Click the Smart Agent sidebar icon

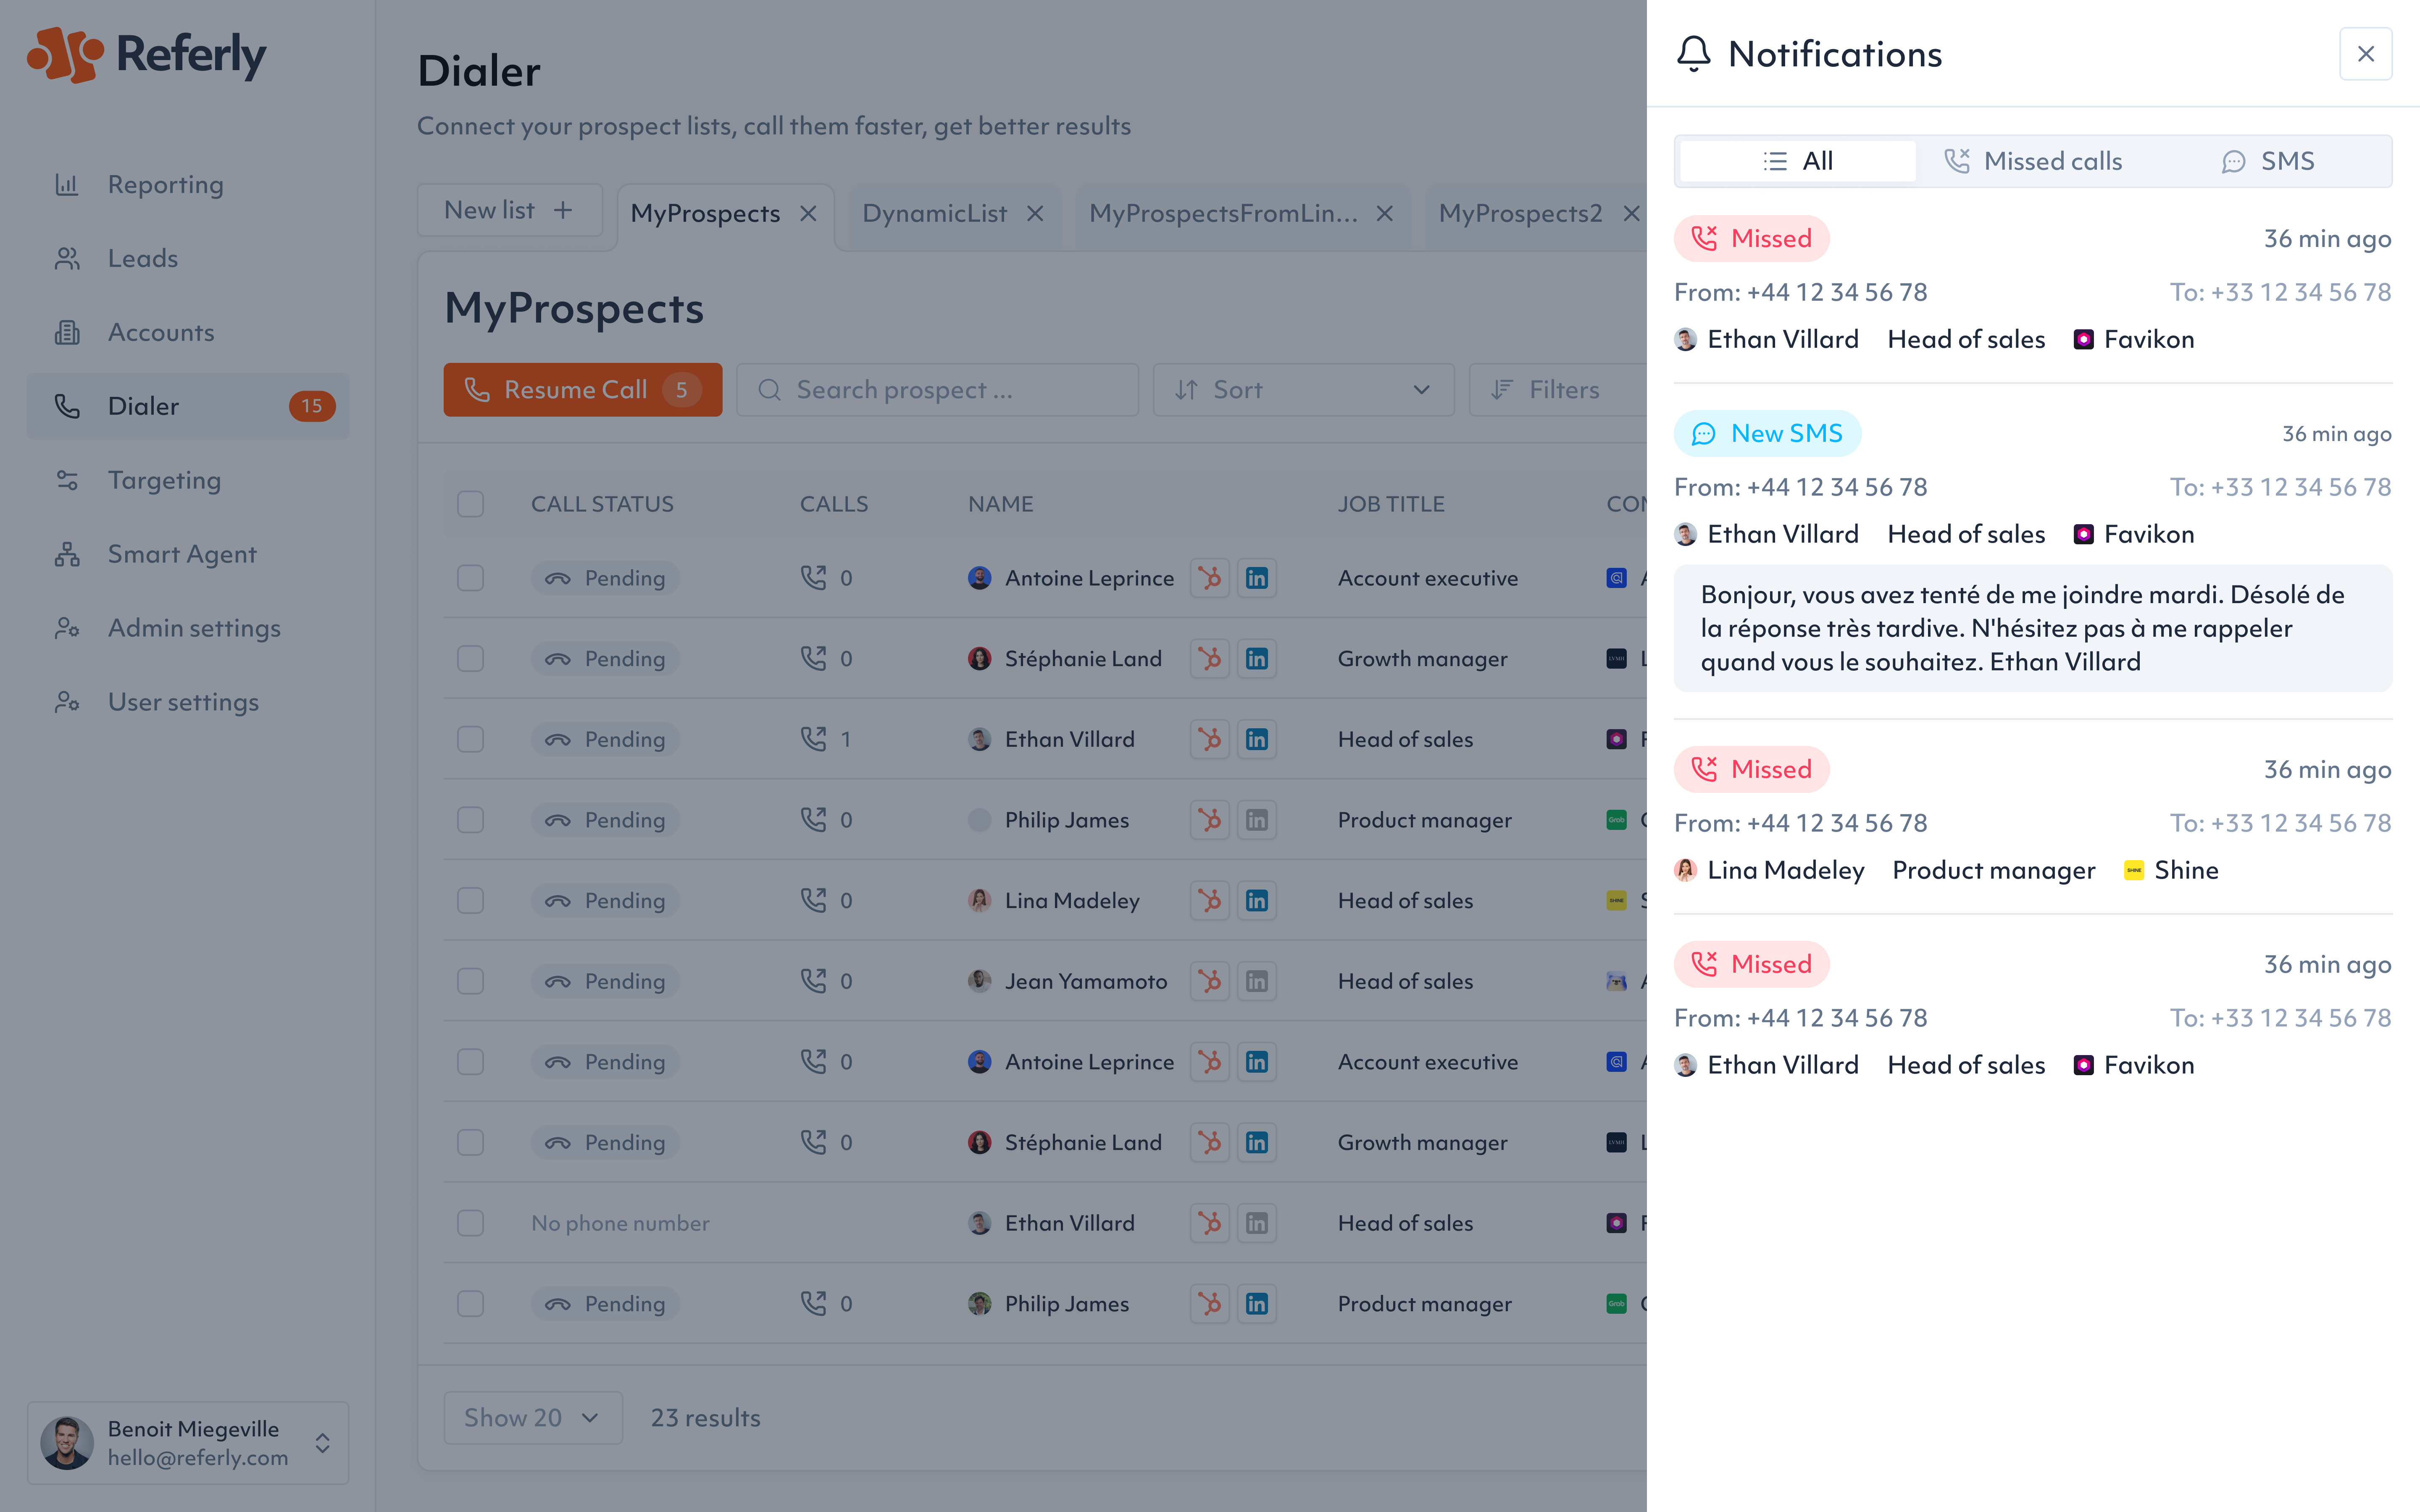point(67,554)
